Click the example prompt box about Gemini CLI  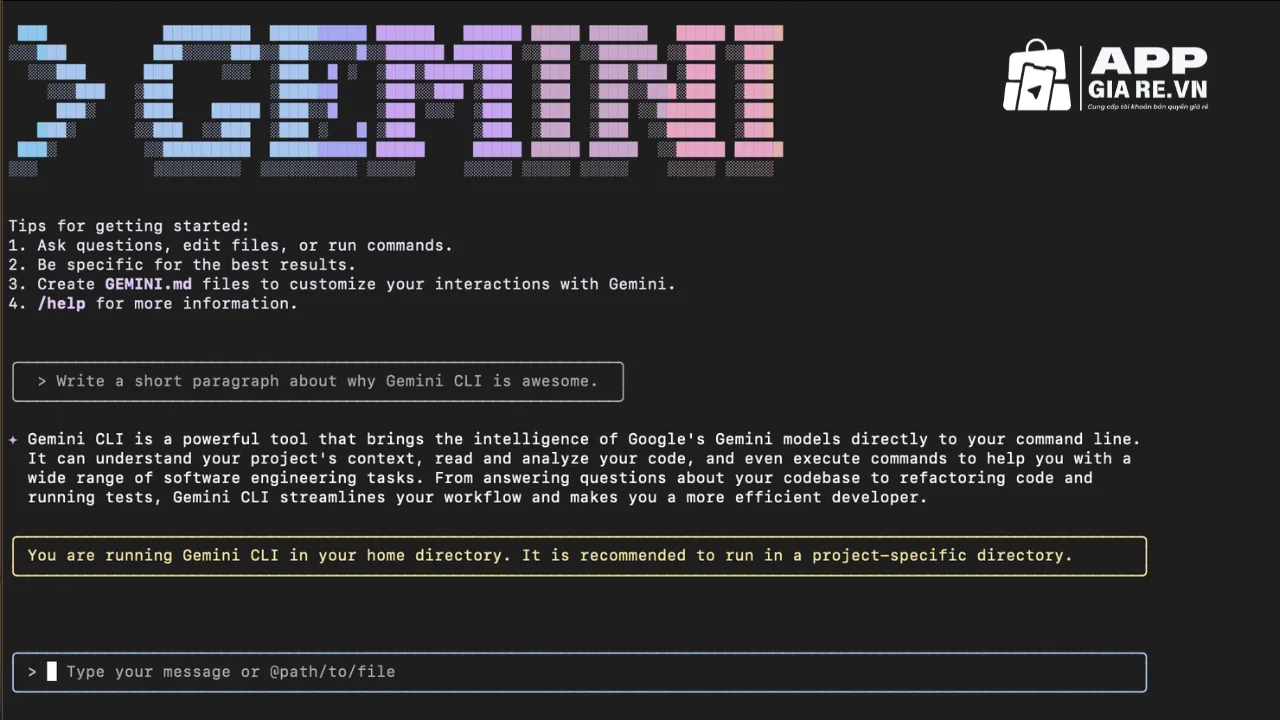tap(317, 381)
